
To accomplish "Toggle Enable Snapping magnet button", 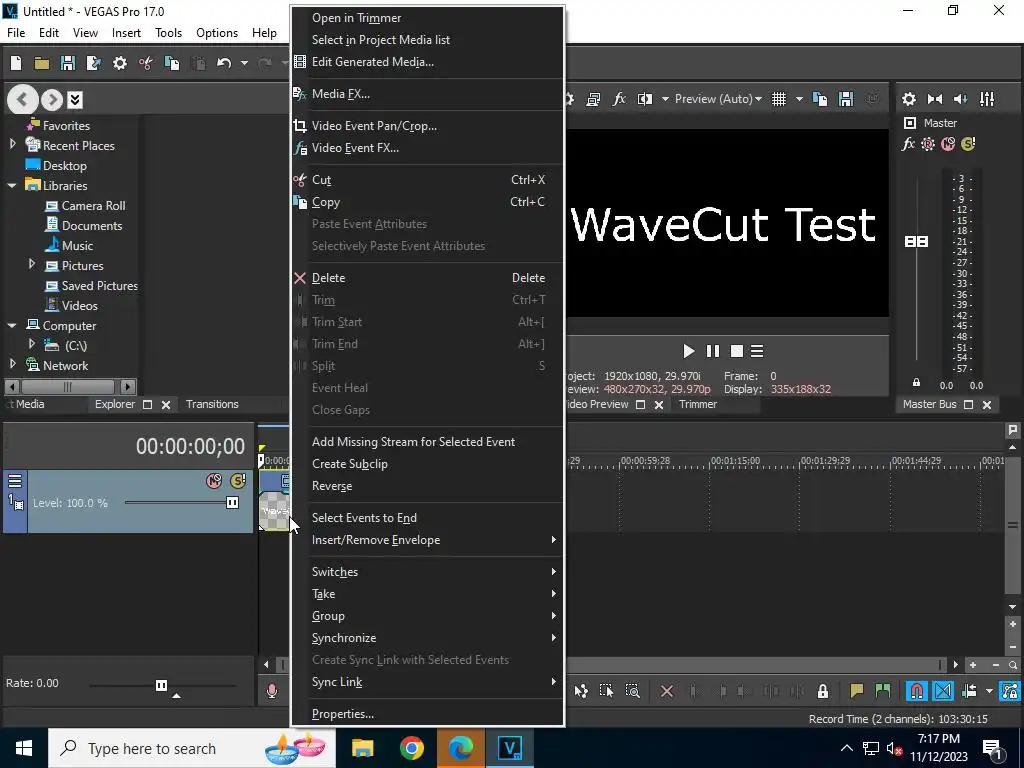I will [917, 691].
